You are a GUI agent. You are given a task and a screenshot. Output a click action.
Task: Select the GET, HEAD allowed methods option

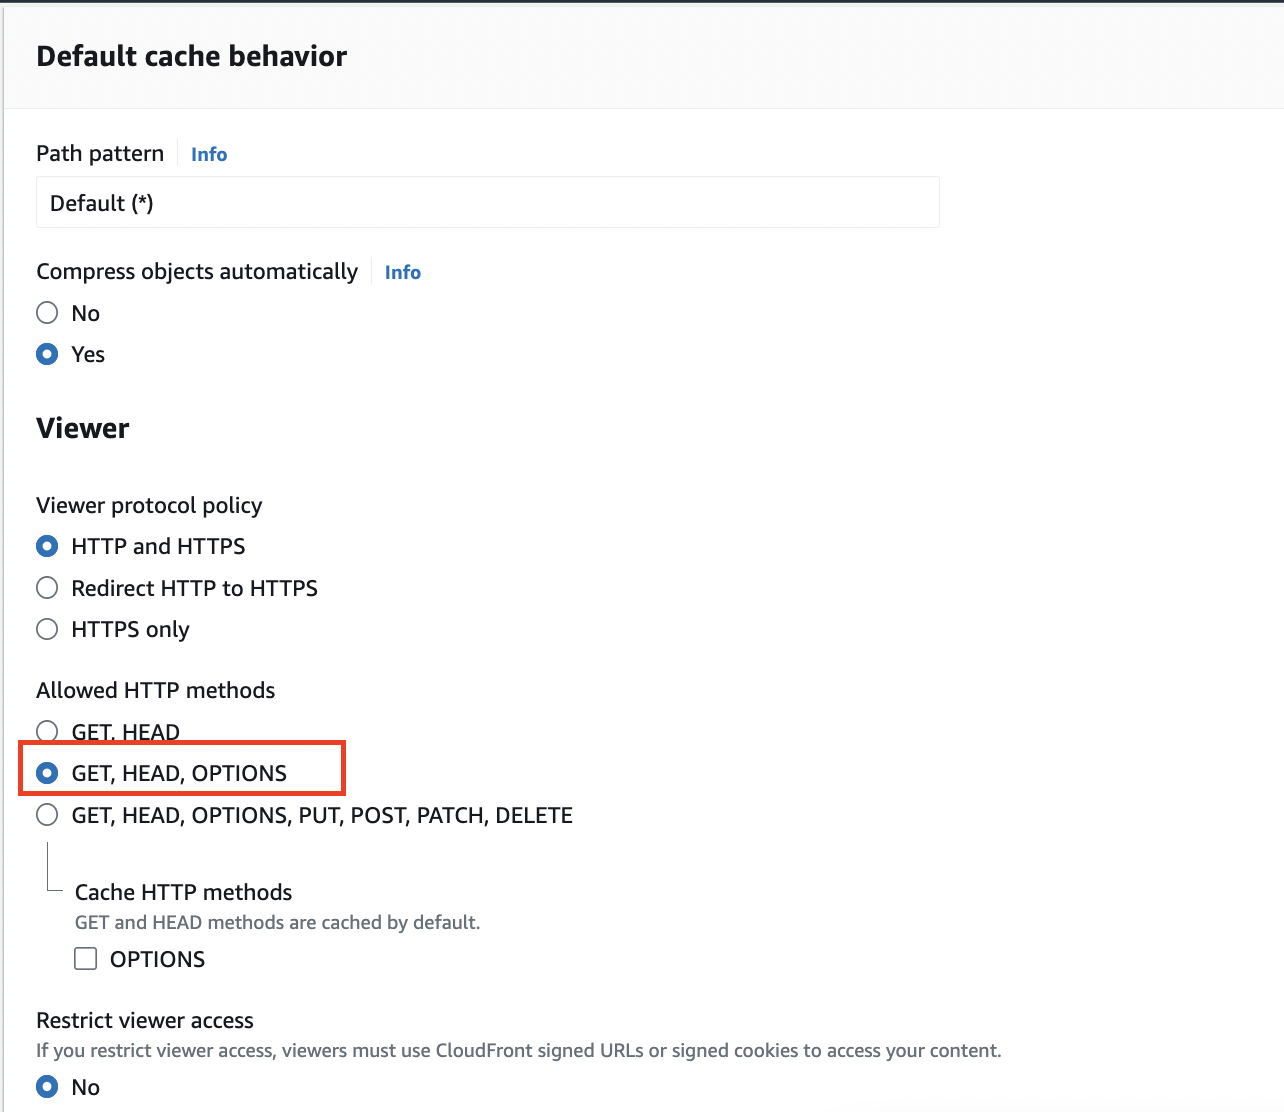tap(47, 731)
